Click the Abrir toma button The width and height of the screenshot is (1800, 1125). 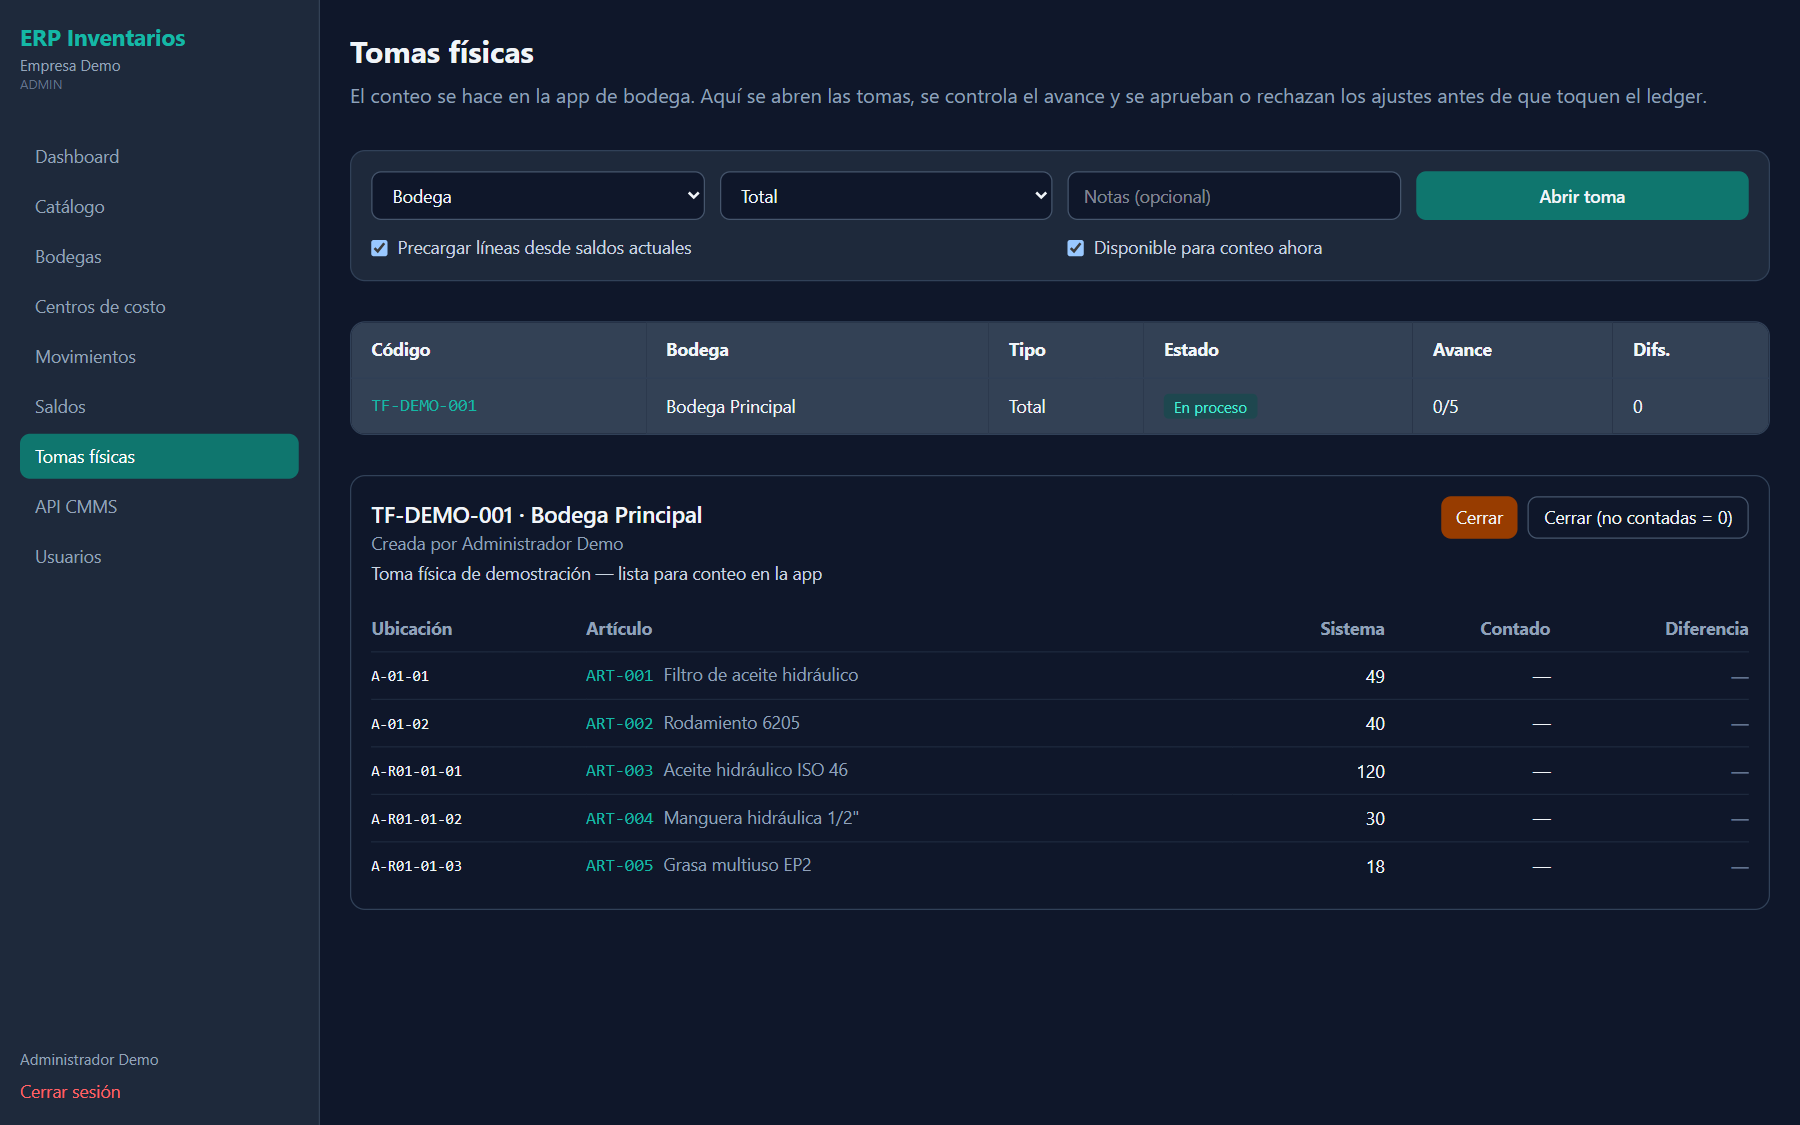pyautogui.click(x=1582, y=196)
